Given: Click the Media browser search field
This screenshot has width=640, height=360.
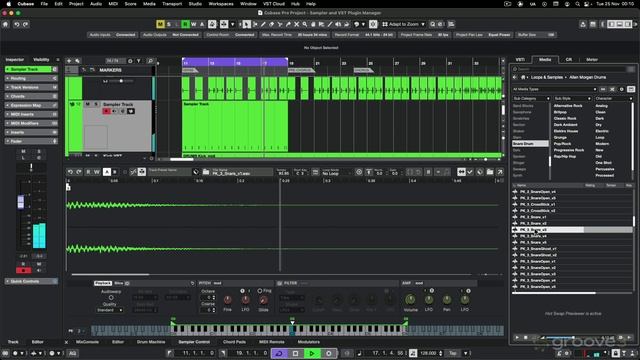Looking at the screenshot, I should 573,69.
